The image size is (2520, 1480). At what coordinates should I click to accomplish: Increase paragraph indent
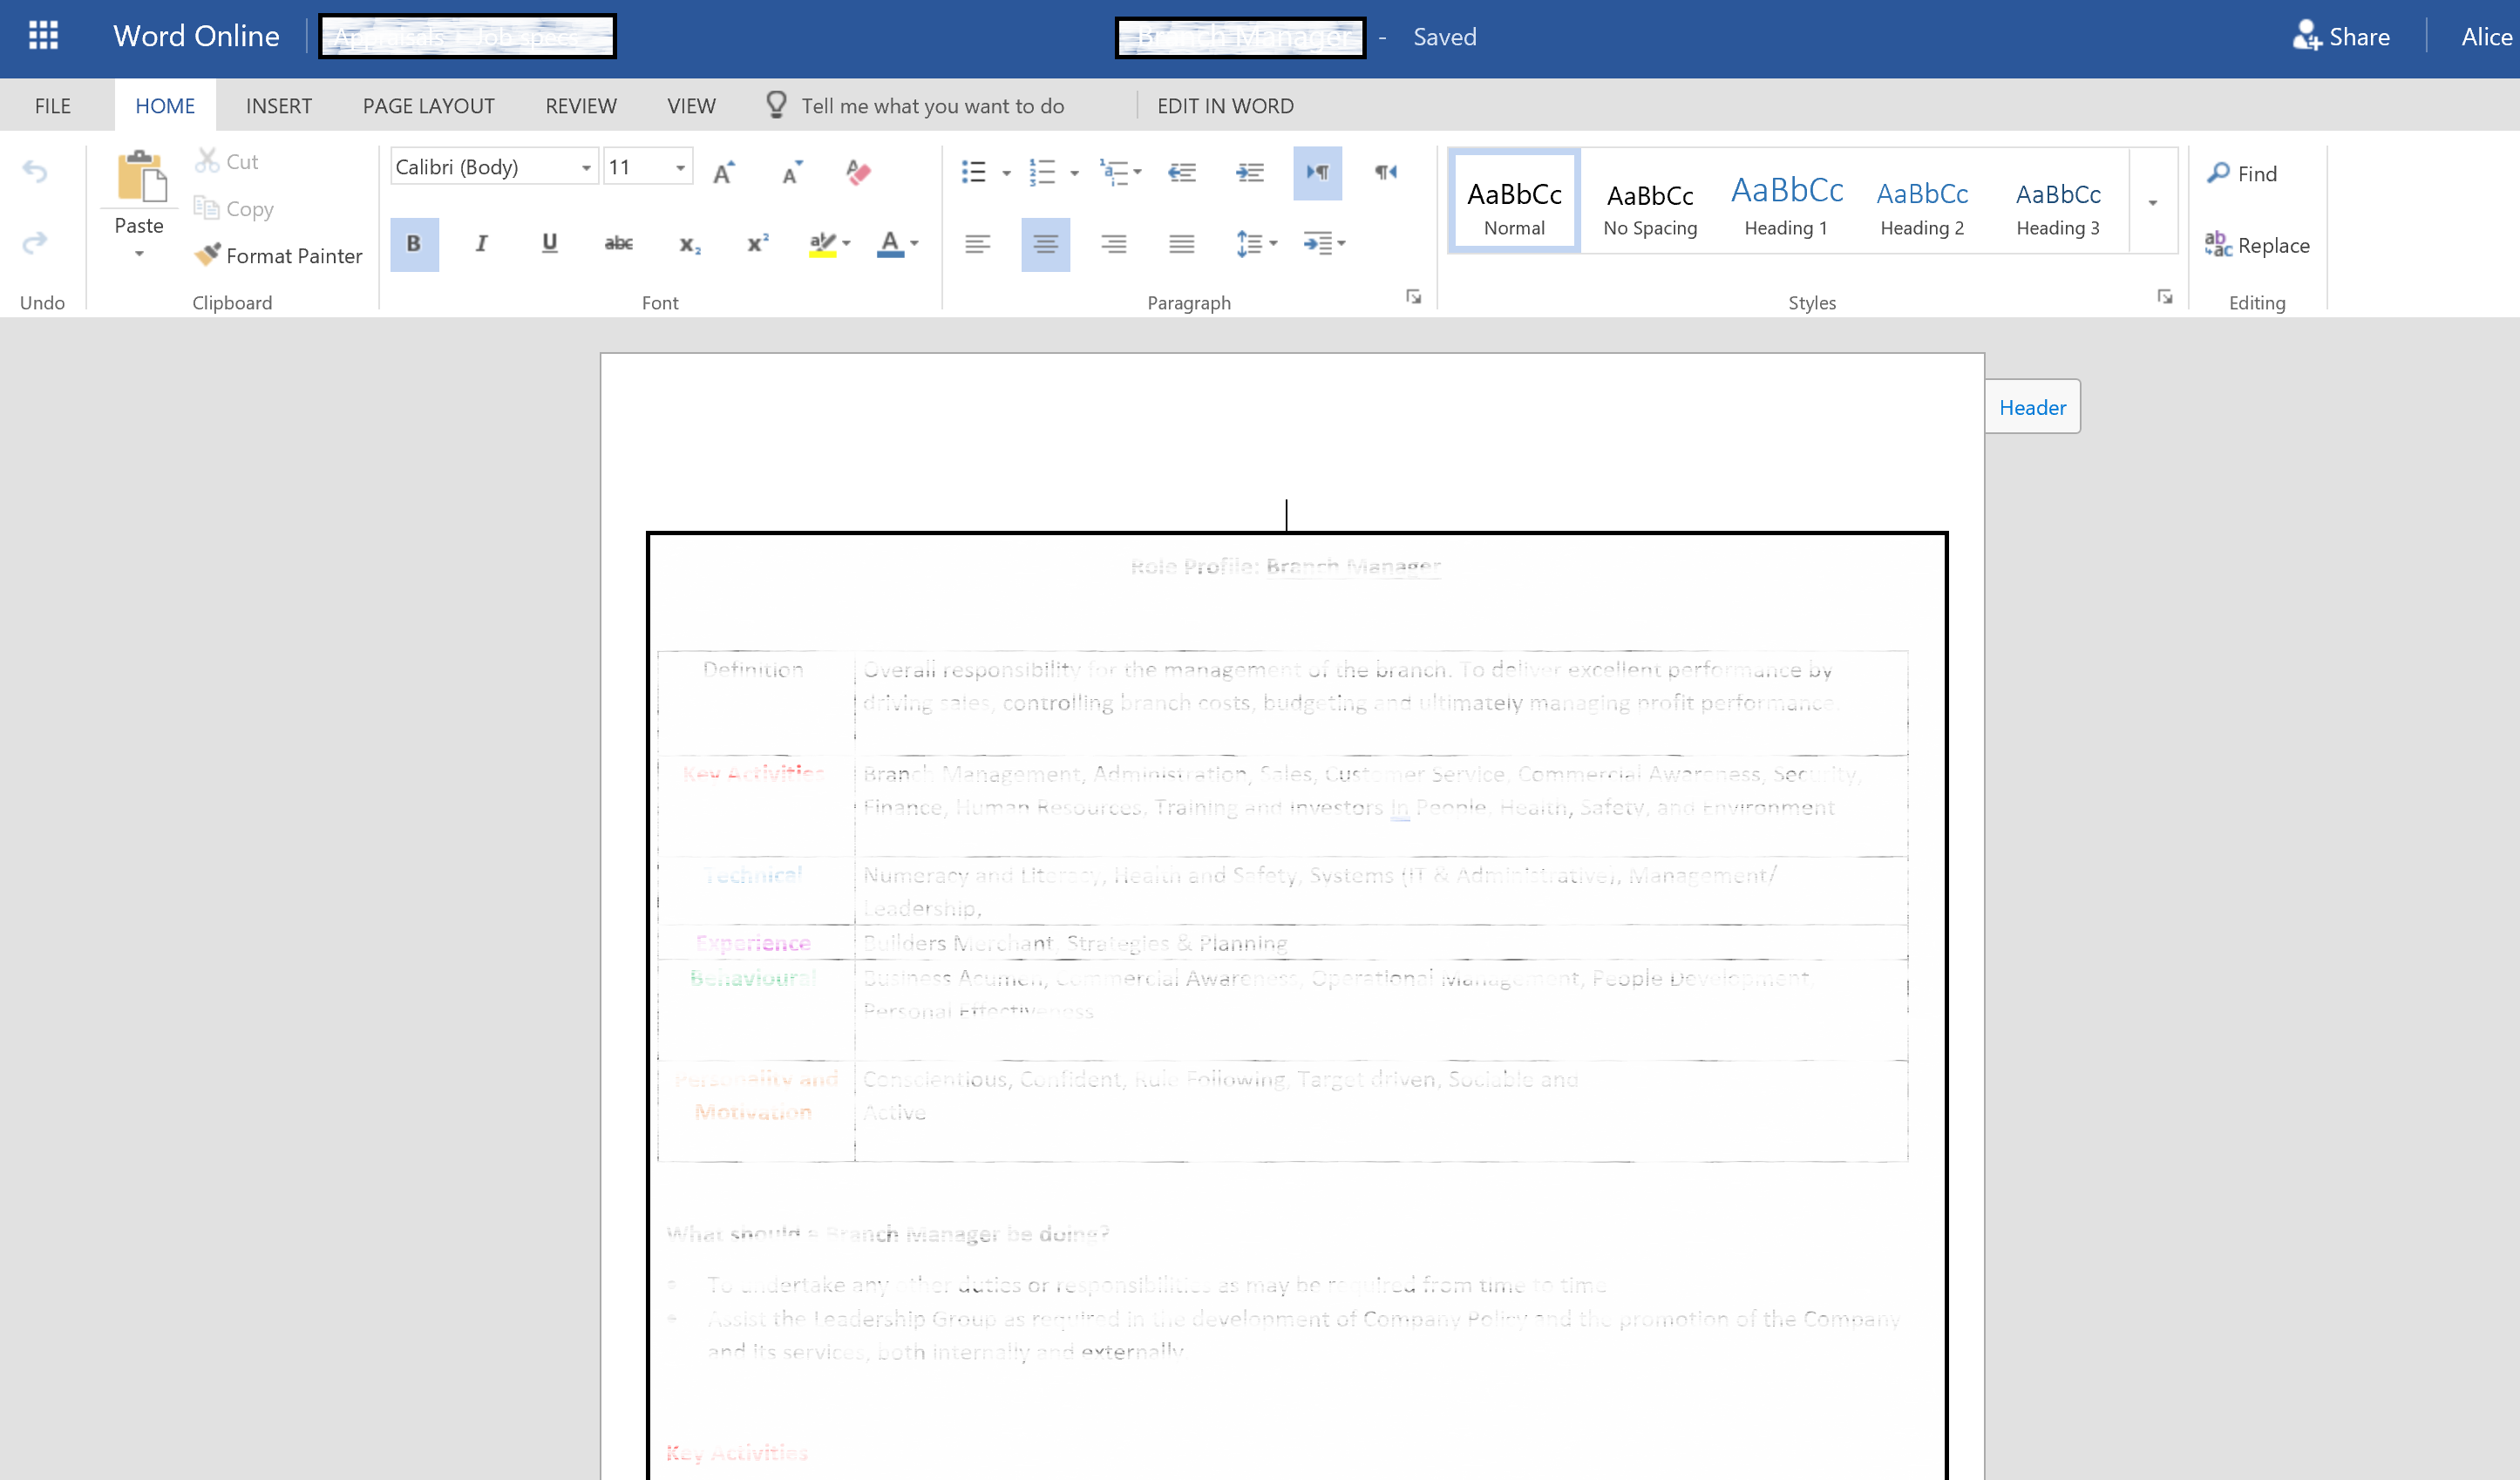[x=1250, y=172]
